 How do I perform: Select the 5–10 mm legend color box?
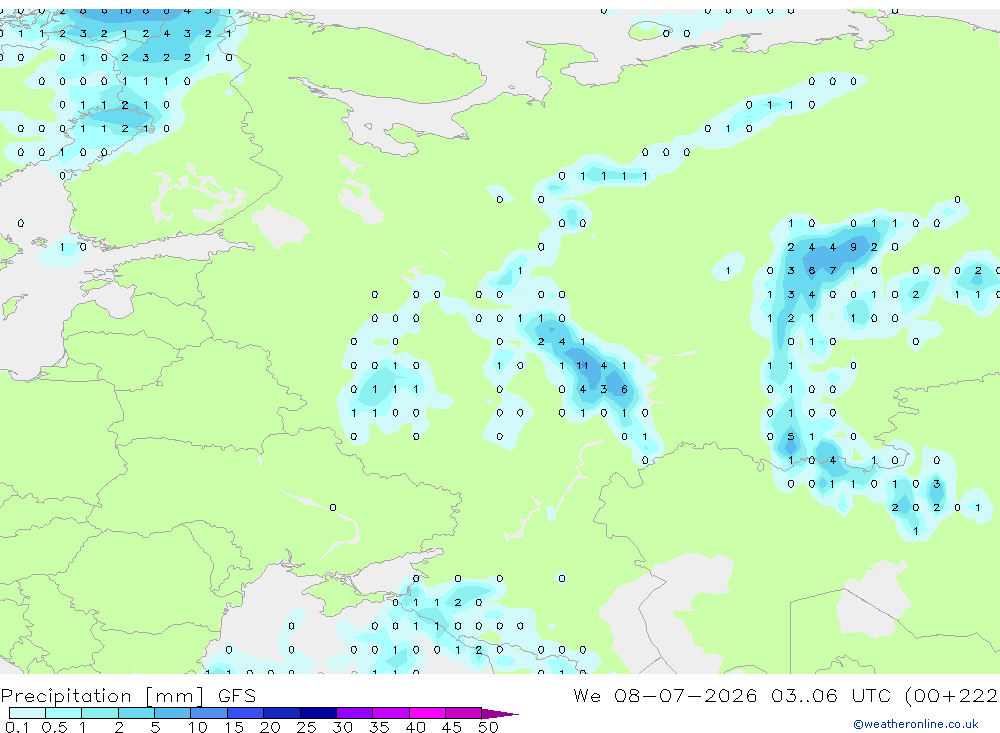coord(172,713)
